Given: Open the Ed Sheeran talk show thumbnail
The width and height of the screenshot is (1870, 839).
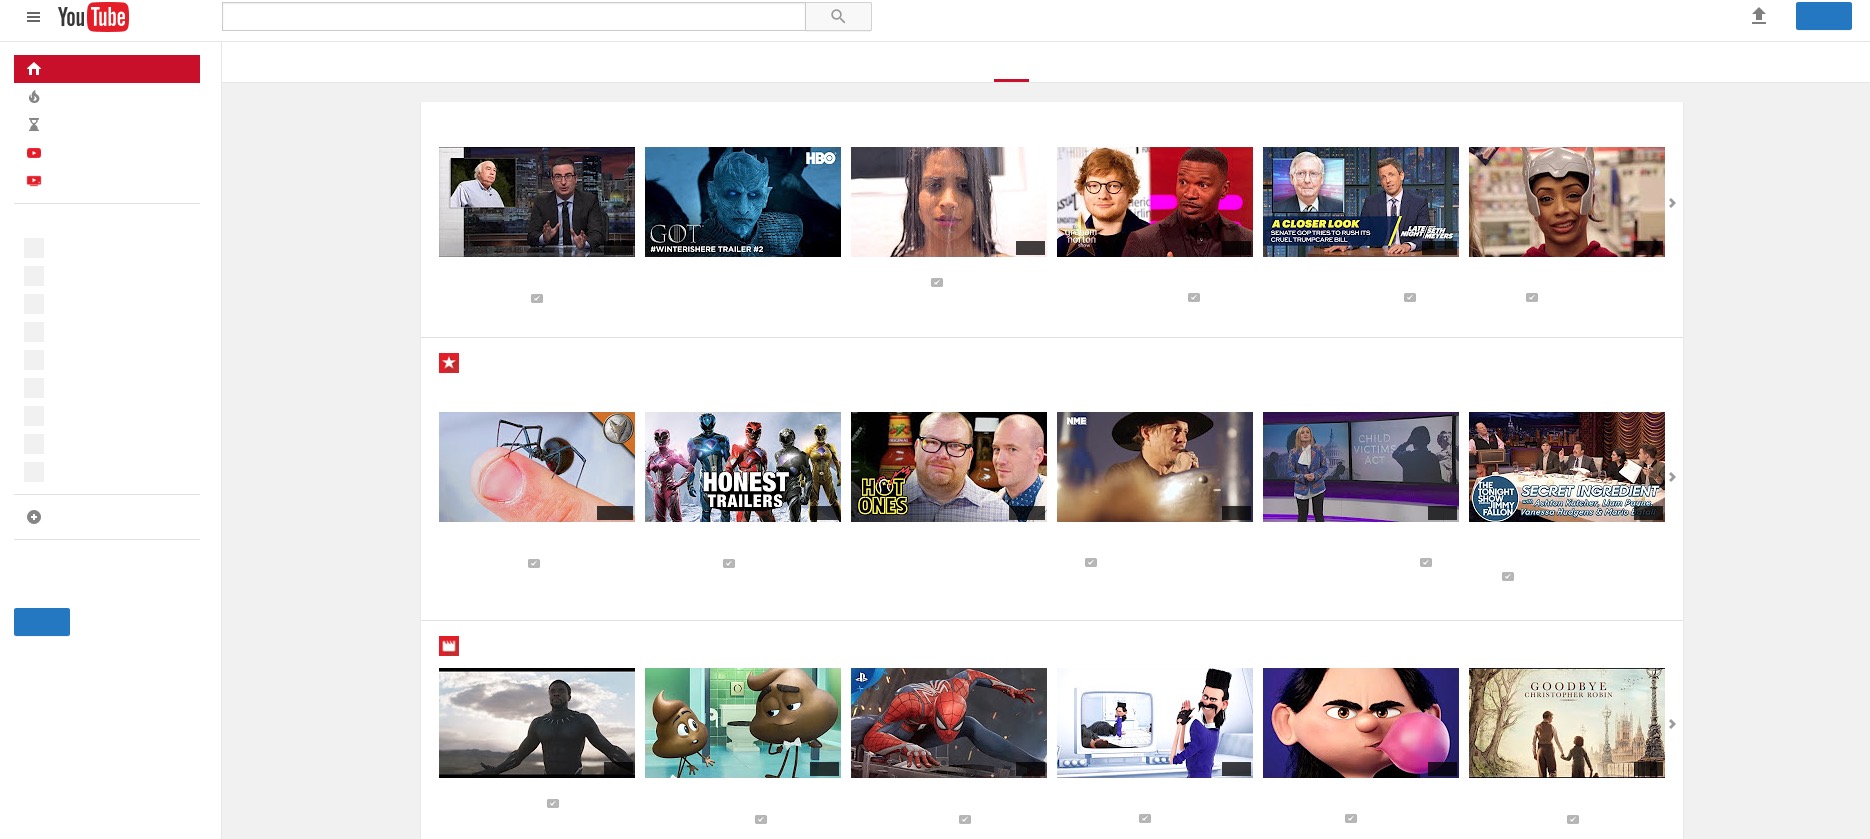Looking at the screenshot, I should tap(1155, 202).
